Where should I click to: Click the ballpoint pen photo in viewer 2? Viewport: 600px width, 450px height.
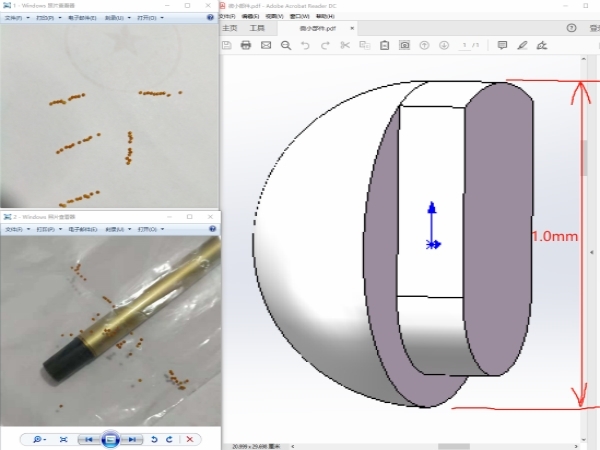111,331
